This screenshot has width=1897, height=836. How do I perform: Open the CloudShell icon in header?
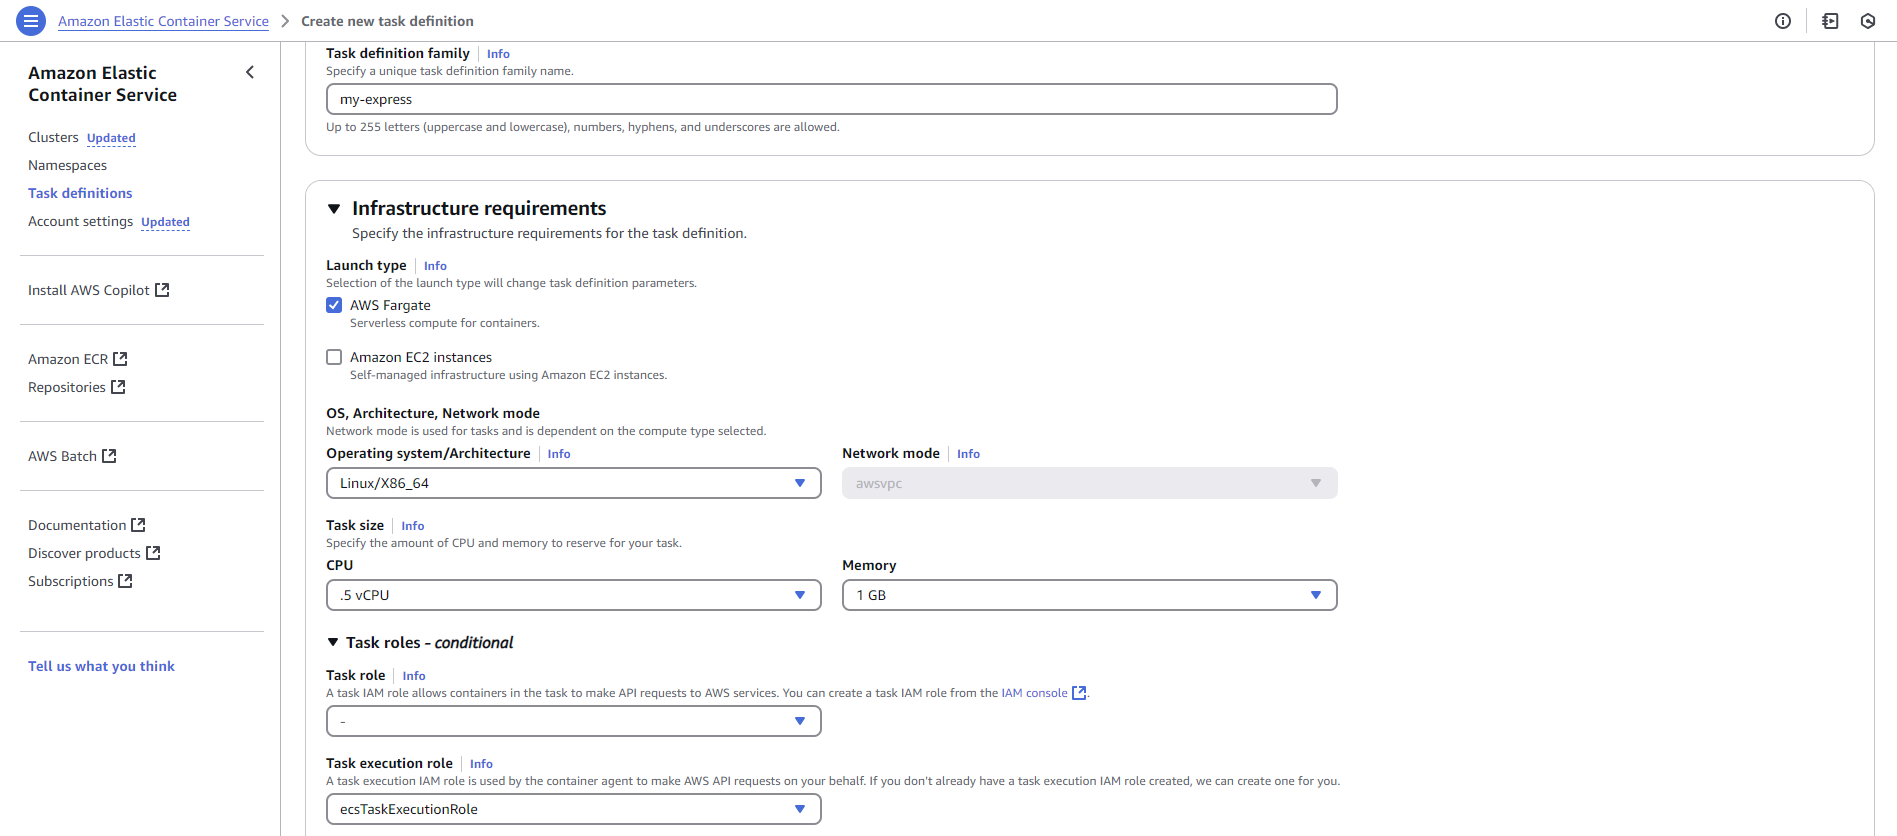1830,21
